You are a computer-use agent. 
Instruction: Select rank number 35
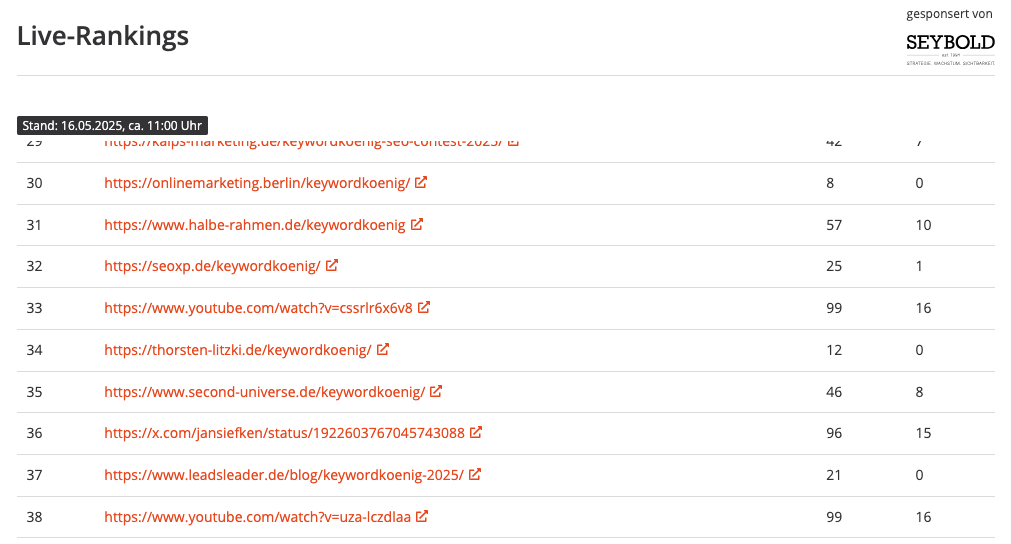click(x=34, y=392)
